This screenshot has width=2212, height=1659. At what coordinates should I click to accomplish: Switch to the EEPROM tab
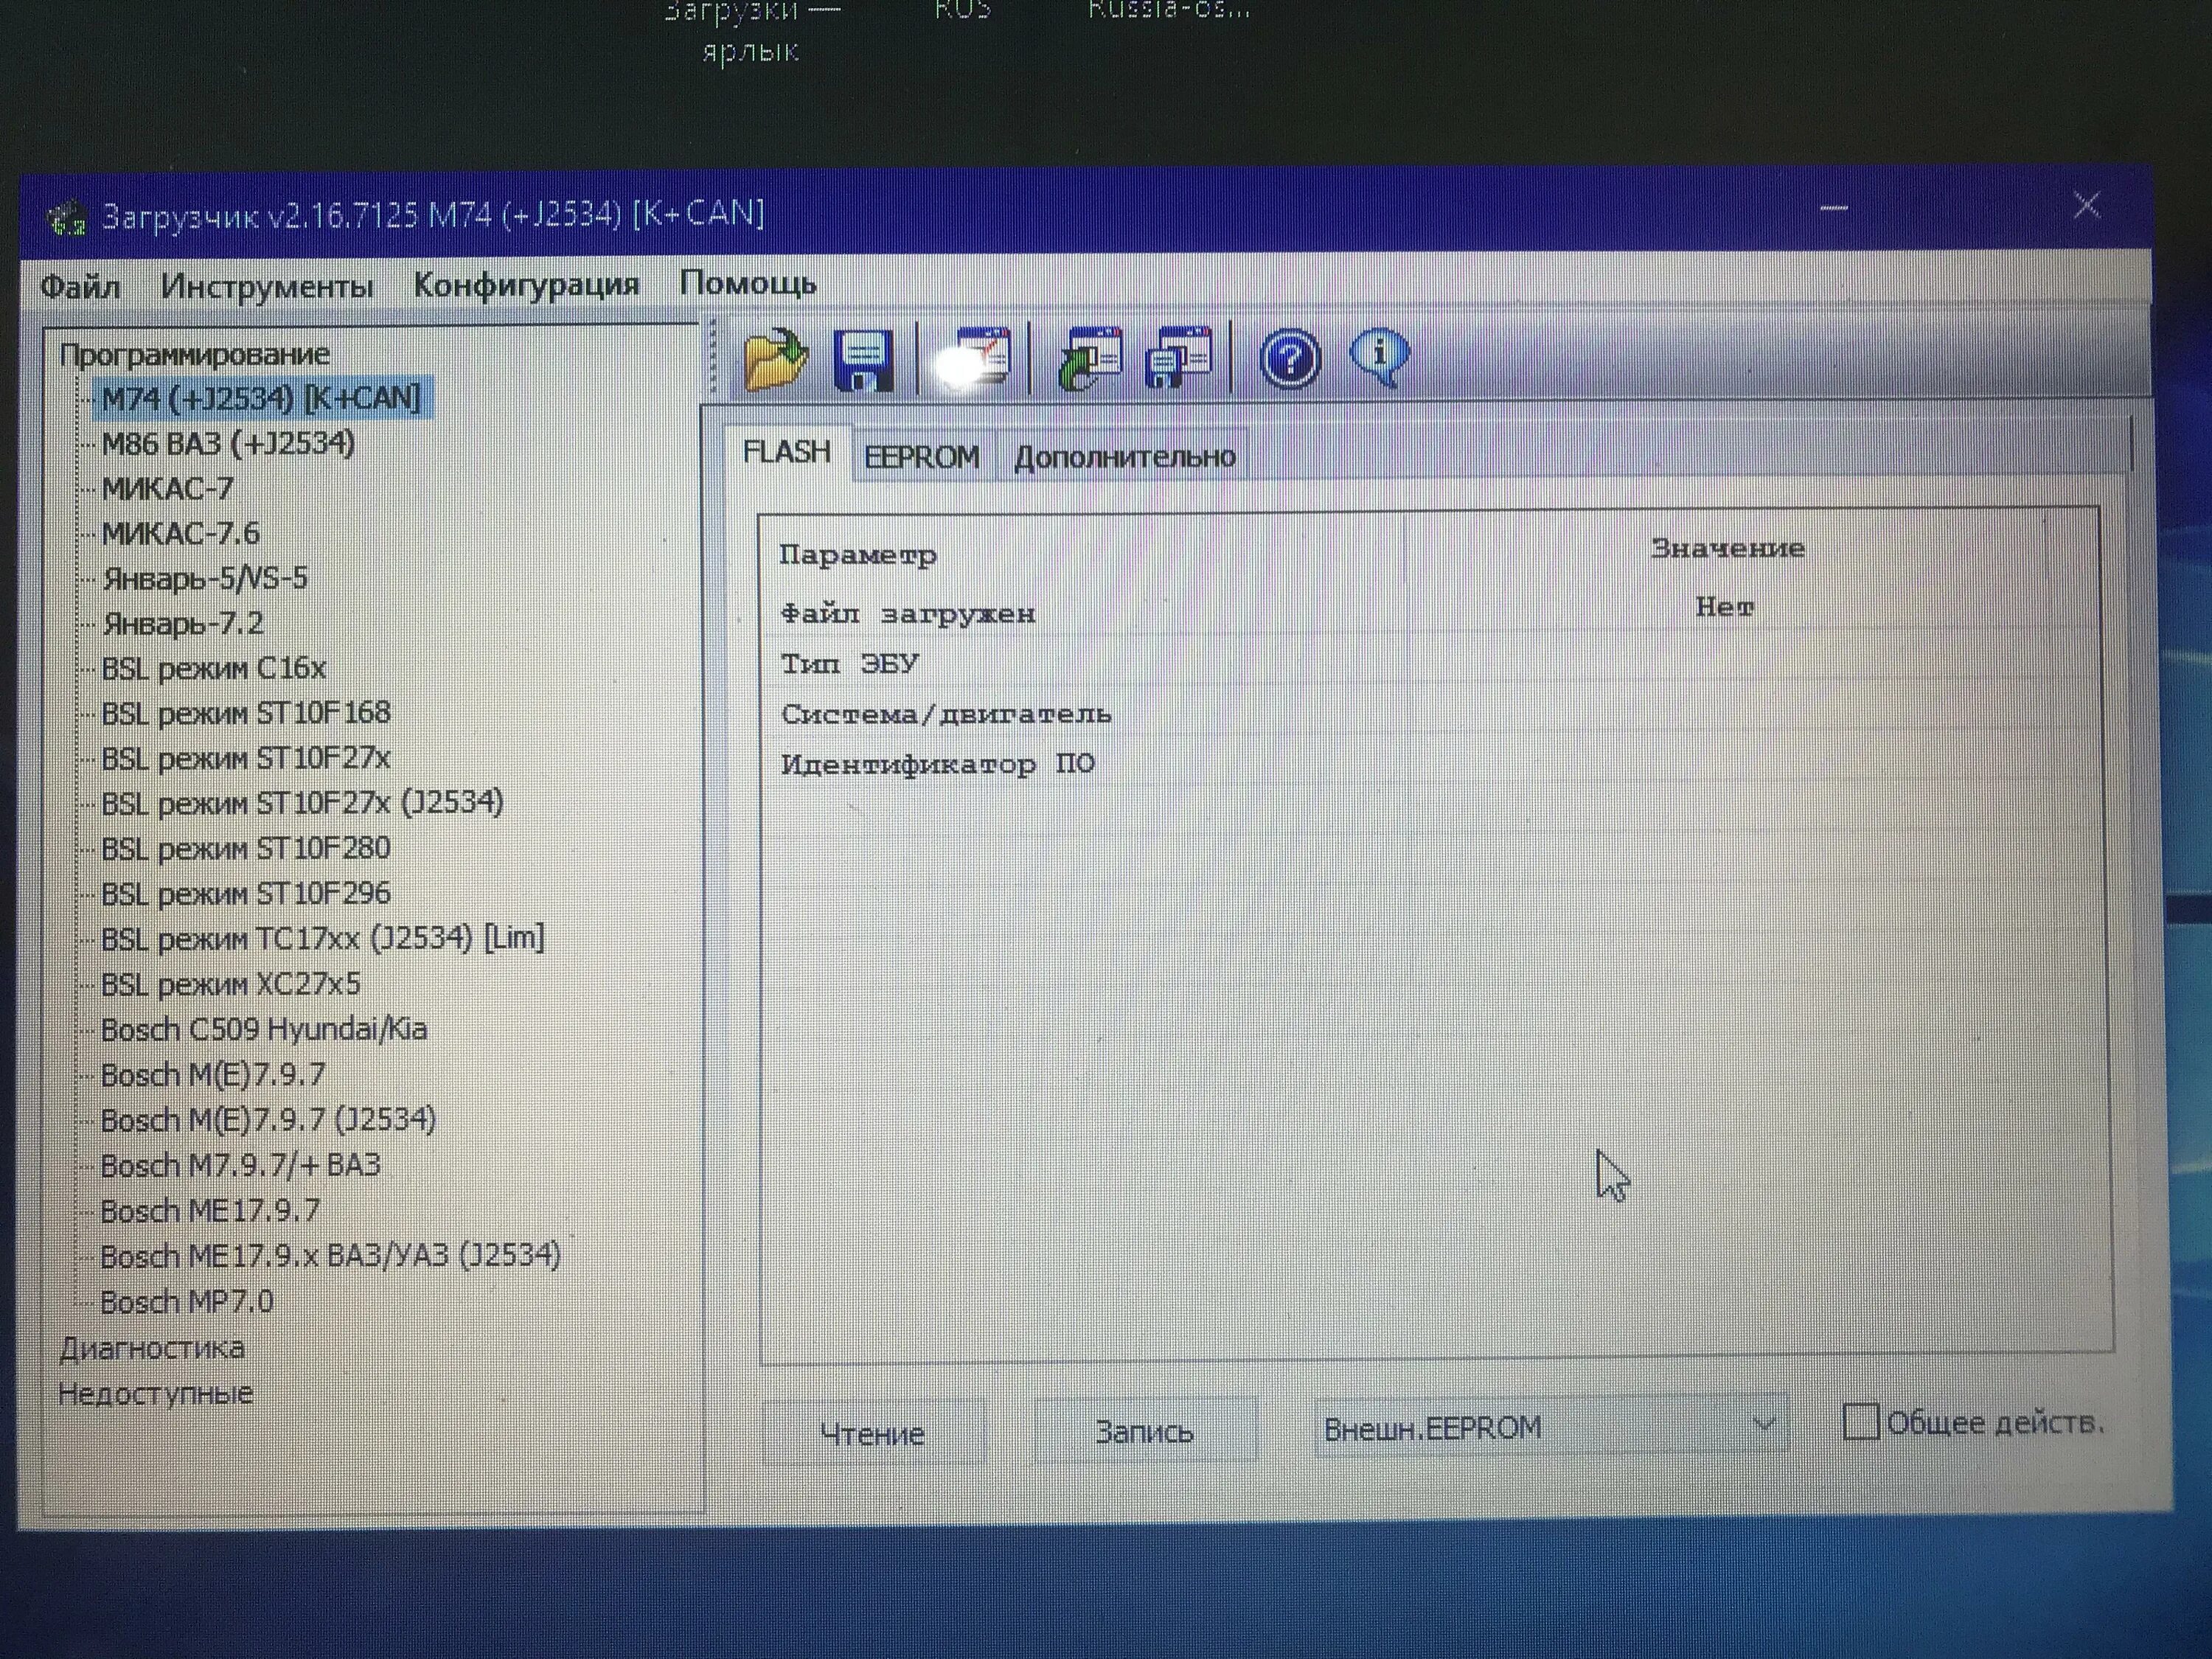[921, 457]
